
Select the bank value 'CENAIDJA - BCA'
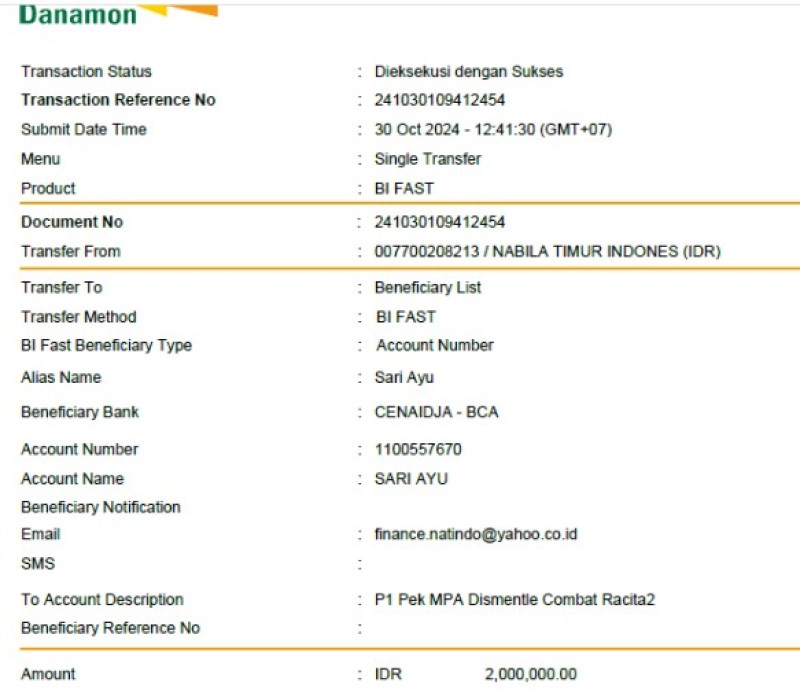point(436,412)
